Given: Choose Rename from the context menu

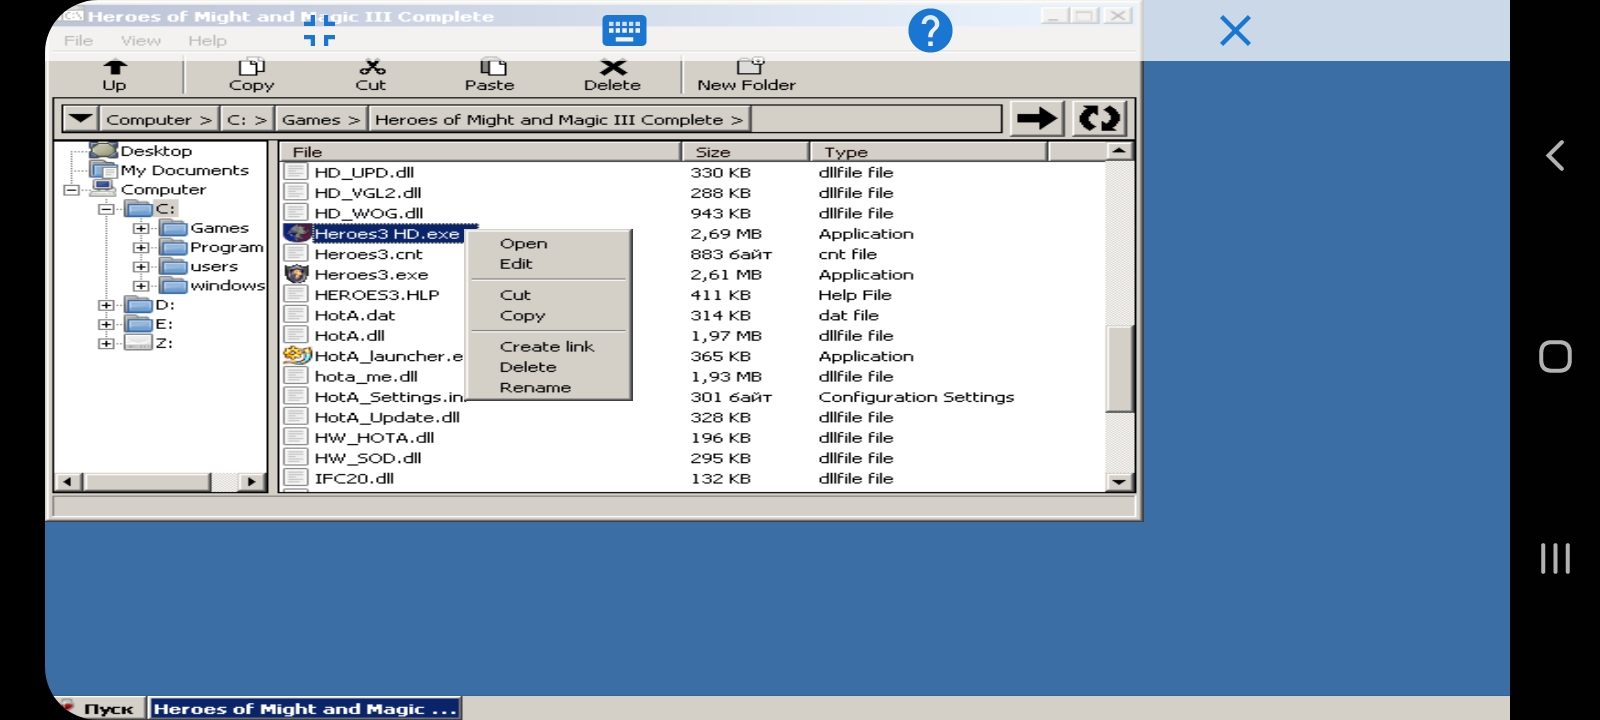Looking at the screenshot, I should tap(535, 388).
